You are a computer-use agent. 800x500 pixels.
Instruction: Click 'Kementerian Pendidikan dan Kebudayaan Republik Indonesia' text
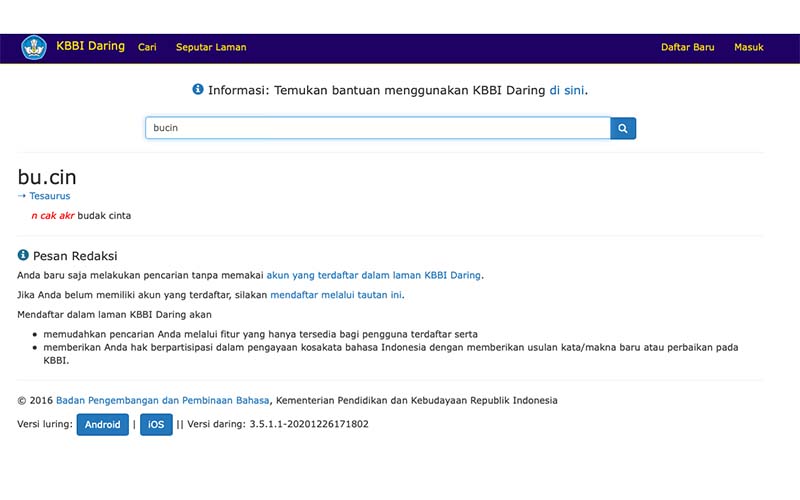[416, 401]
